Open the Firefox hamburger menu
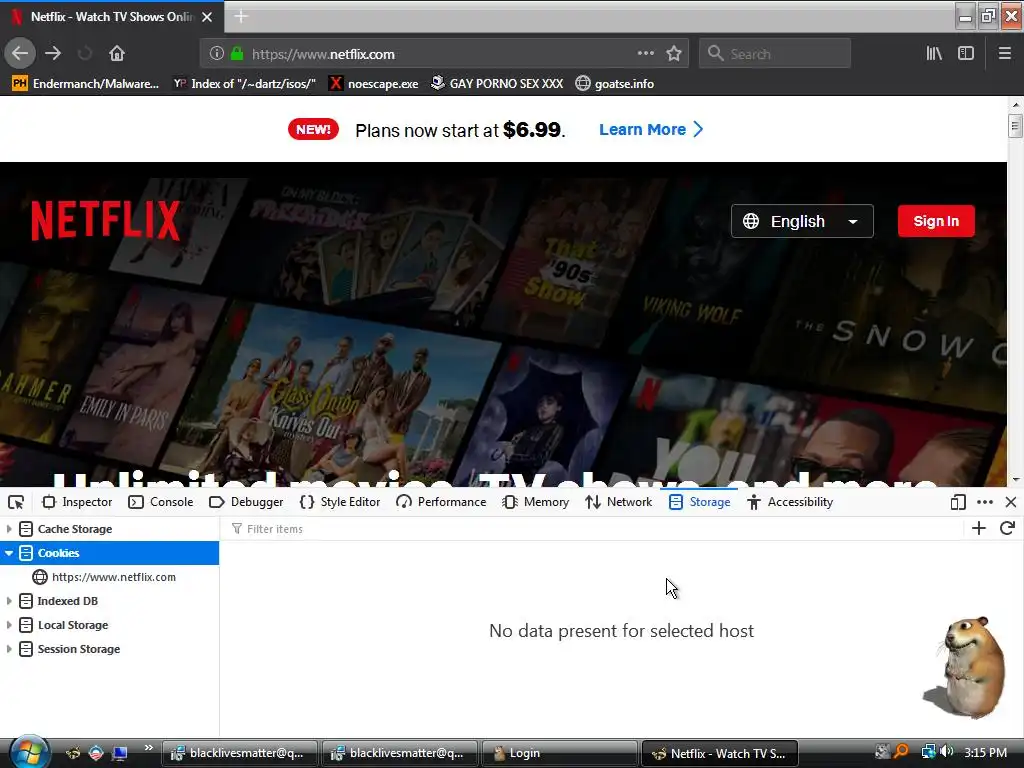 [1004, 54]
